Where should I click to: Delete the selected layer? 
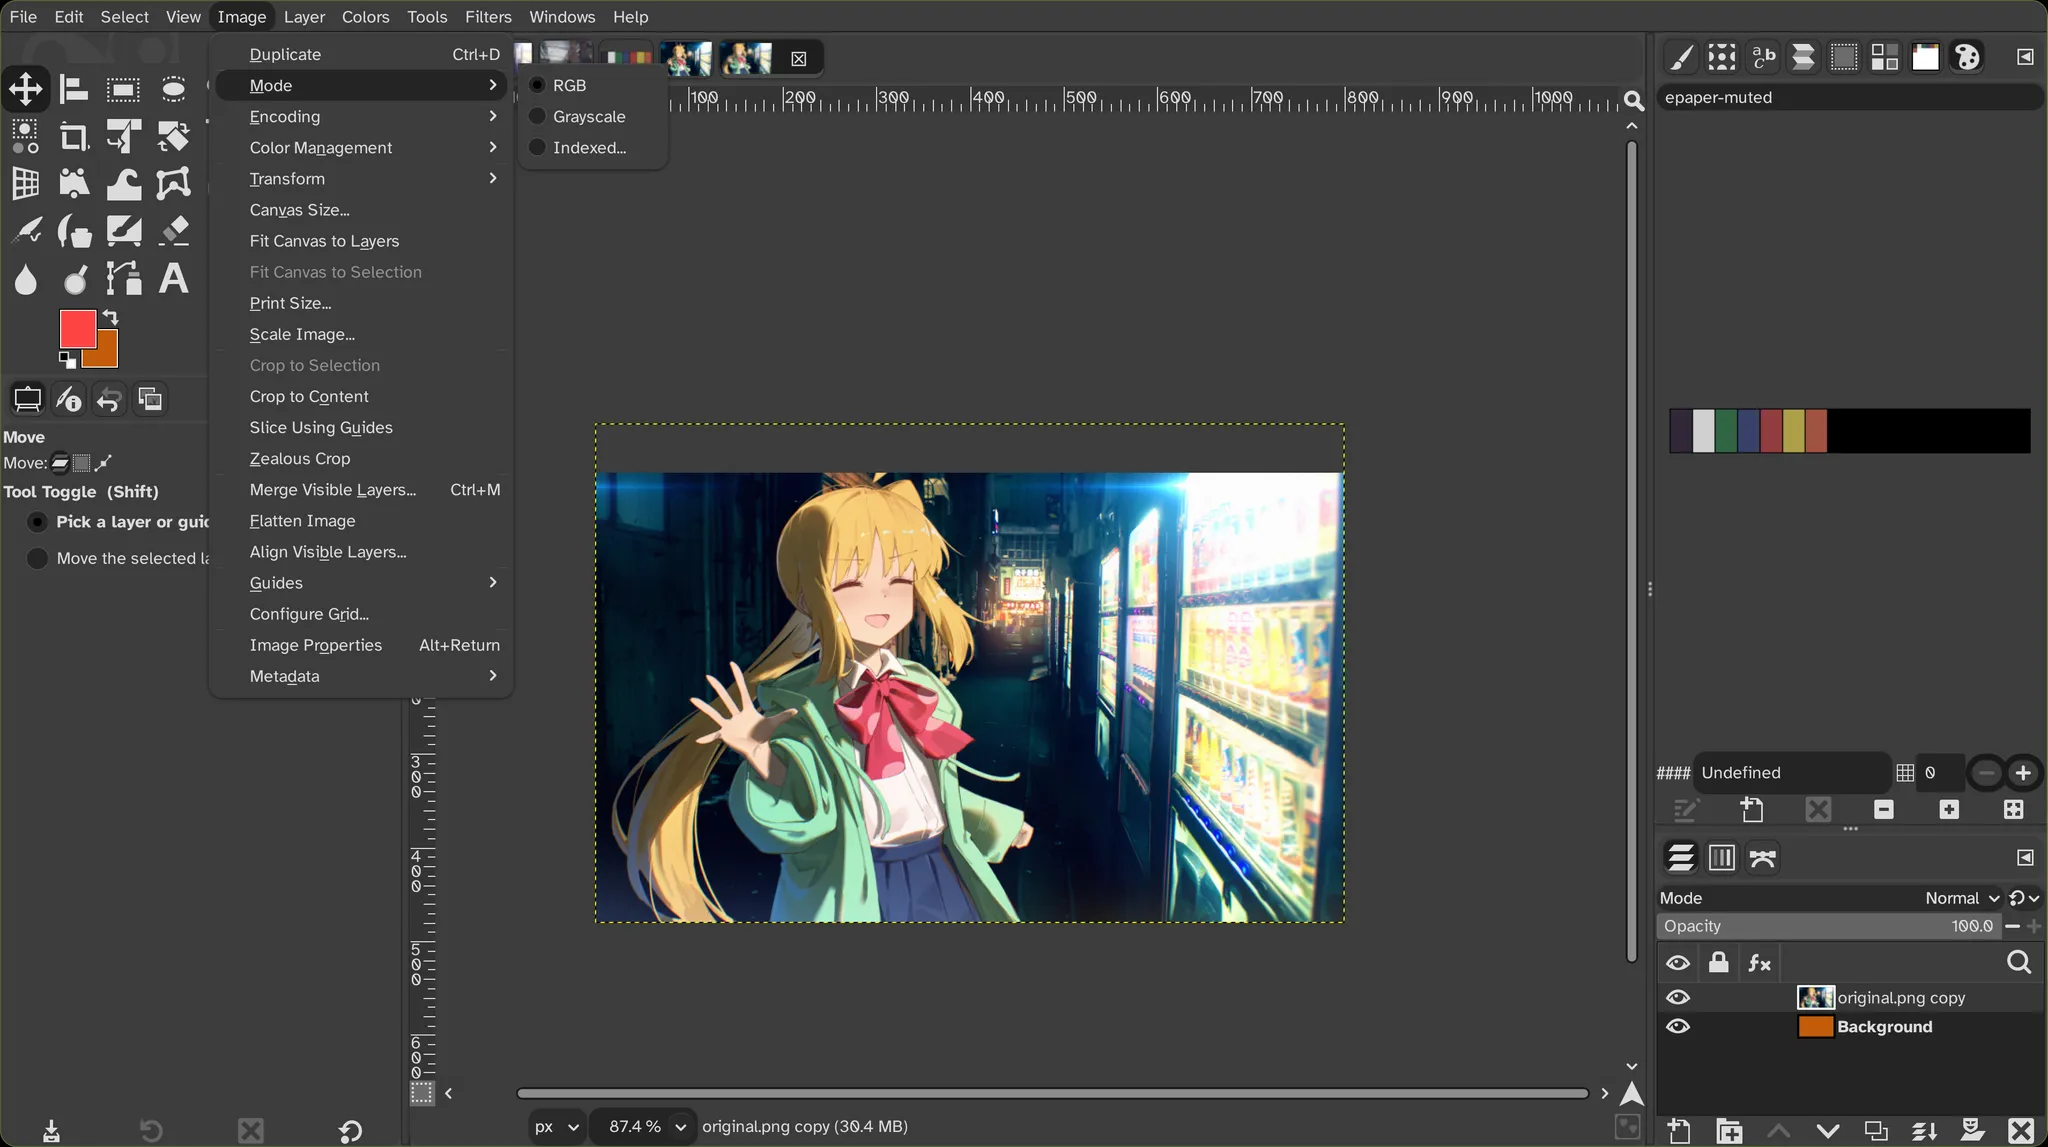(x=2021, y=1131)
